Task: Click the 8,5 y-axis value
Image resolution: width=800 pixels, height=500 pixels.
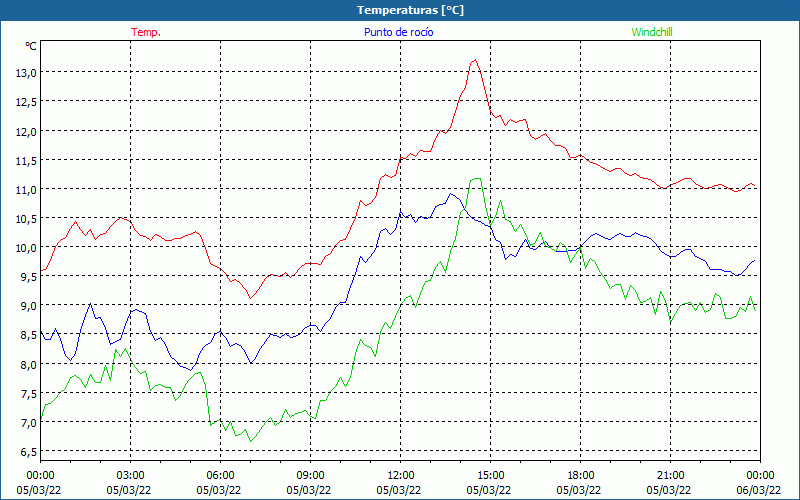Action: click(28, 335)
